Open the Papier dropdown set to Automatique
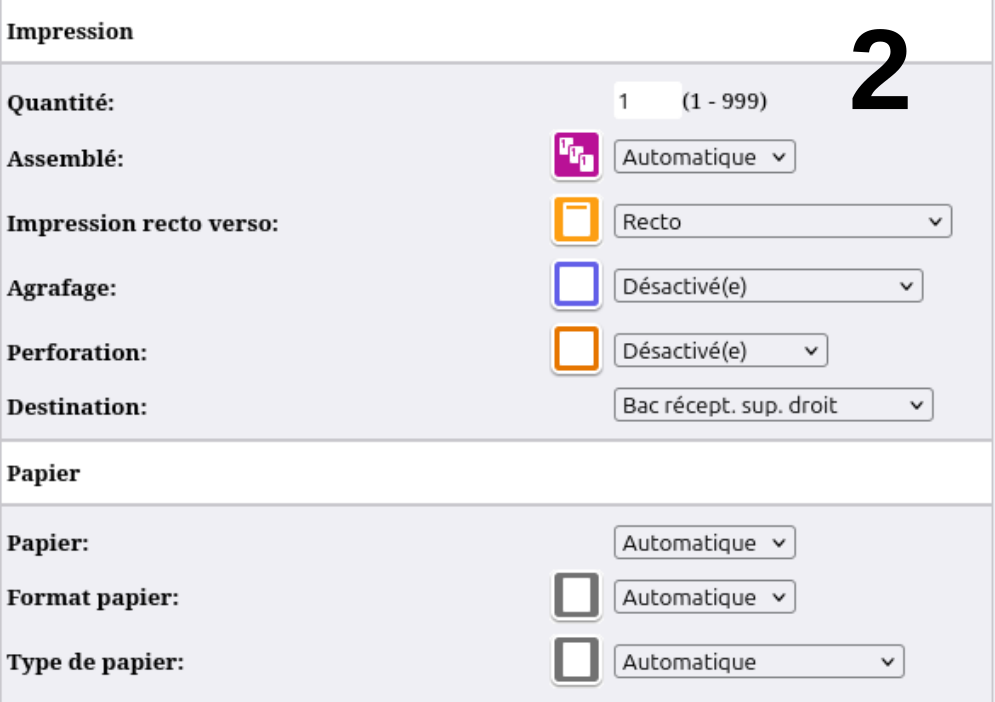995x702 pixels. 705,542
